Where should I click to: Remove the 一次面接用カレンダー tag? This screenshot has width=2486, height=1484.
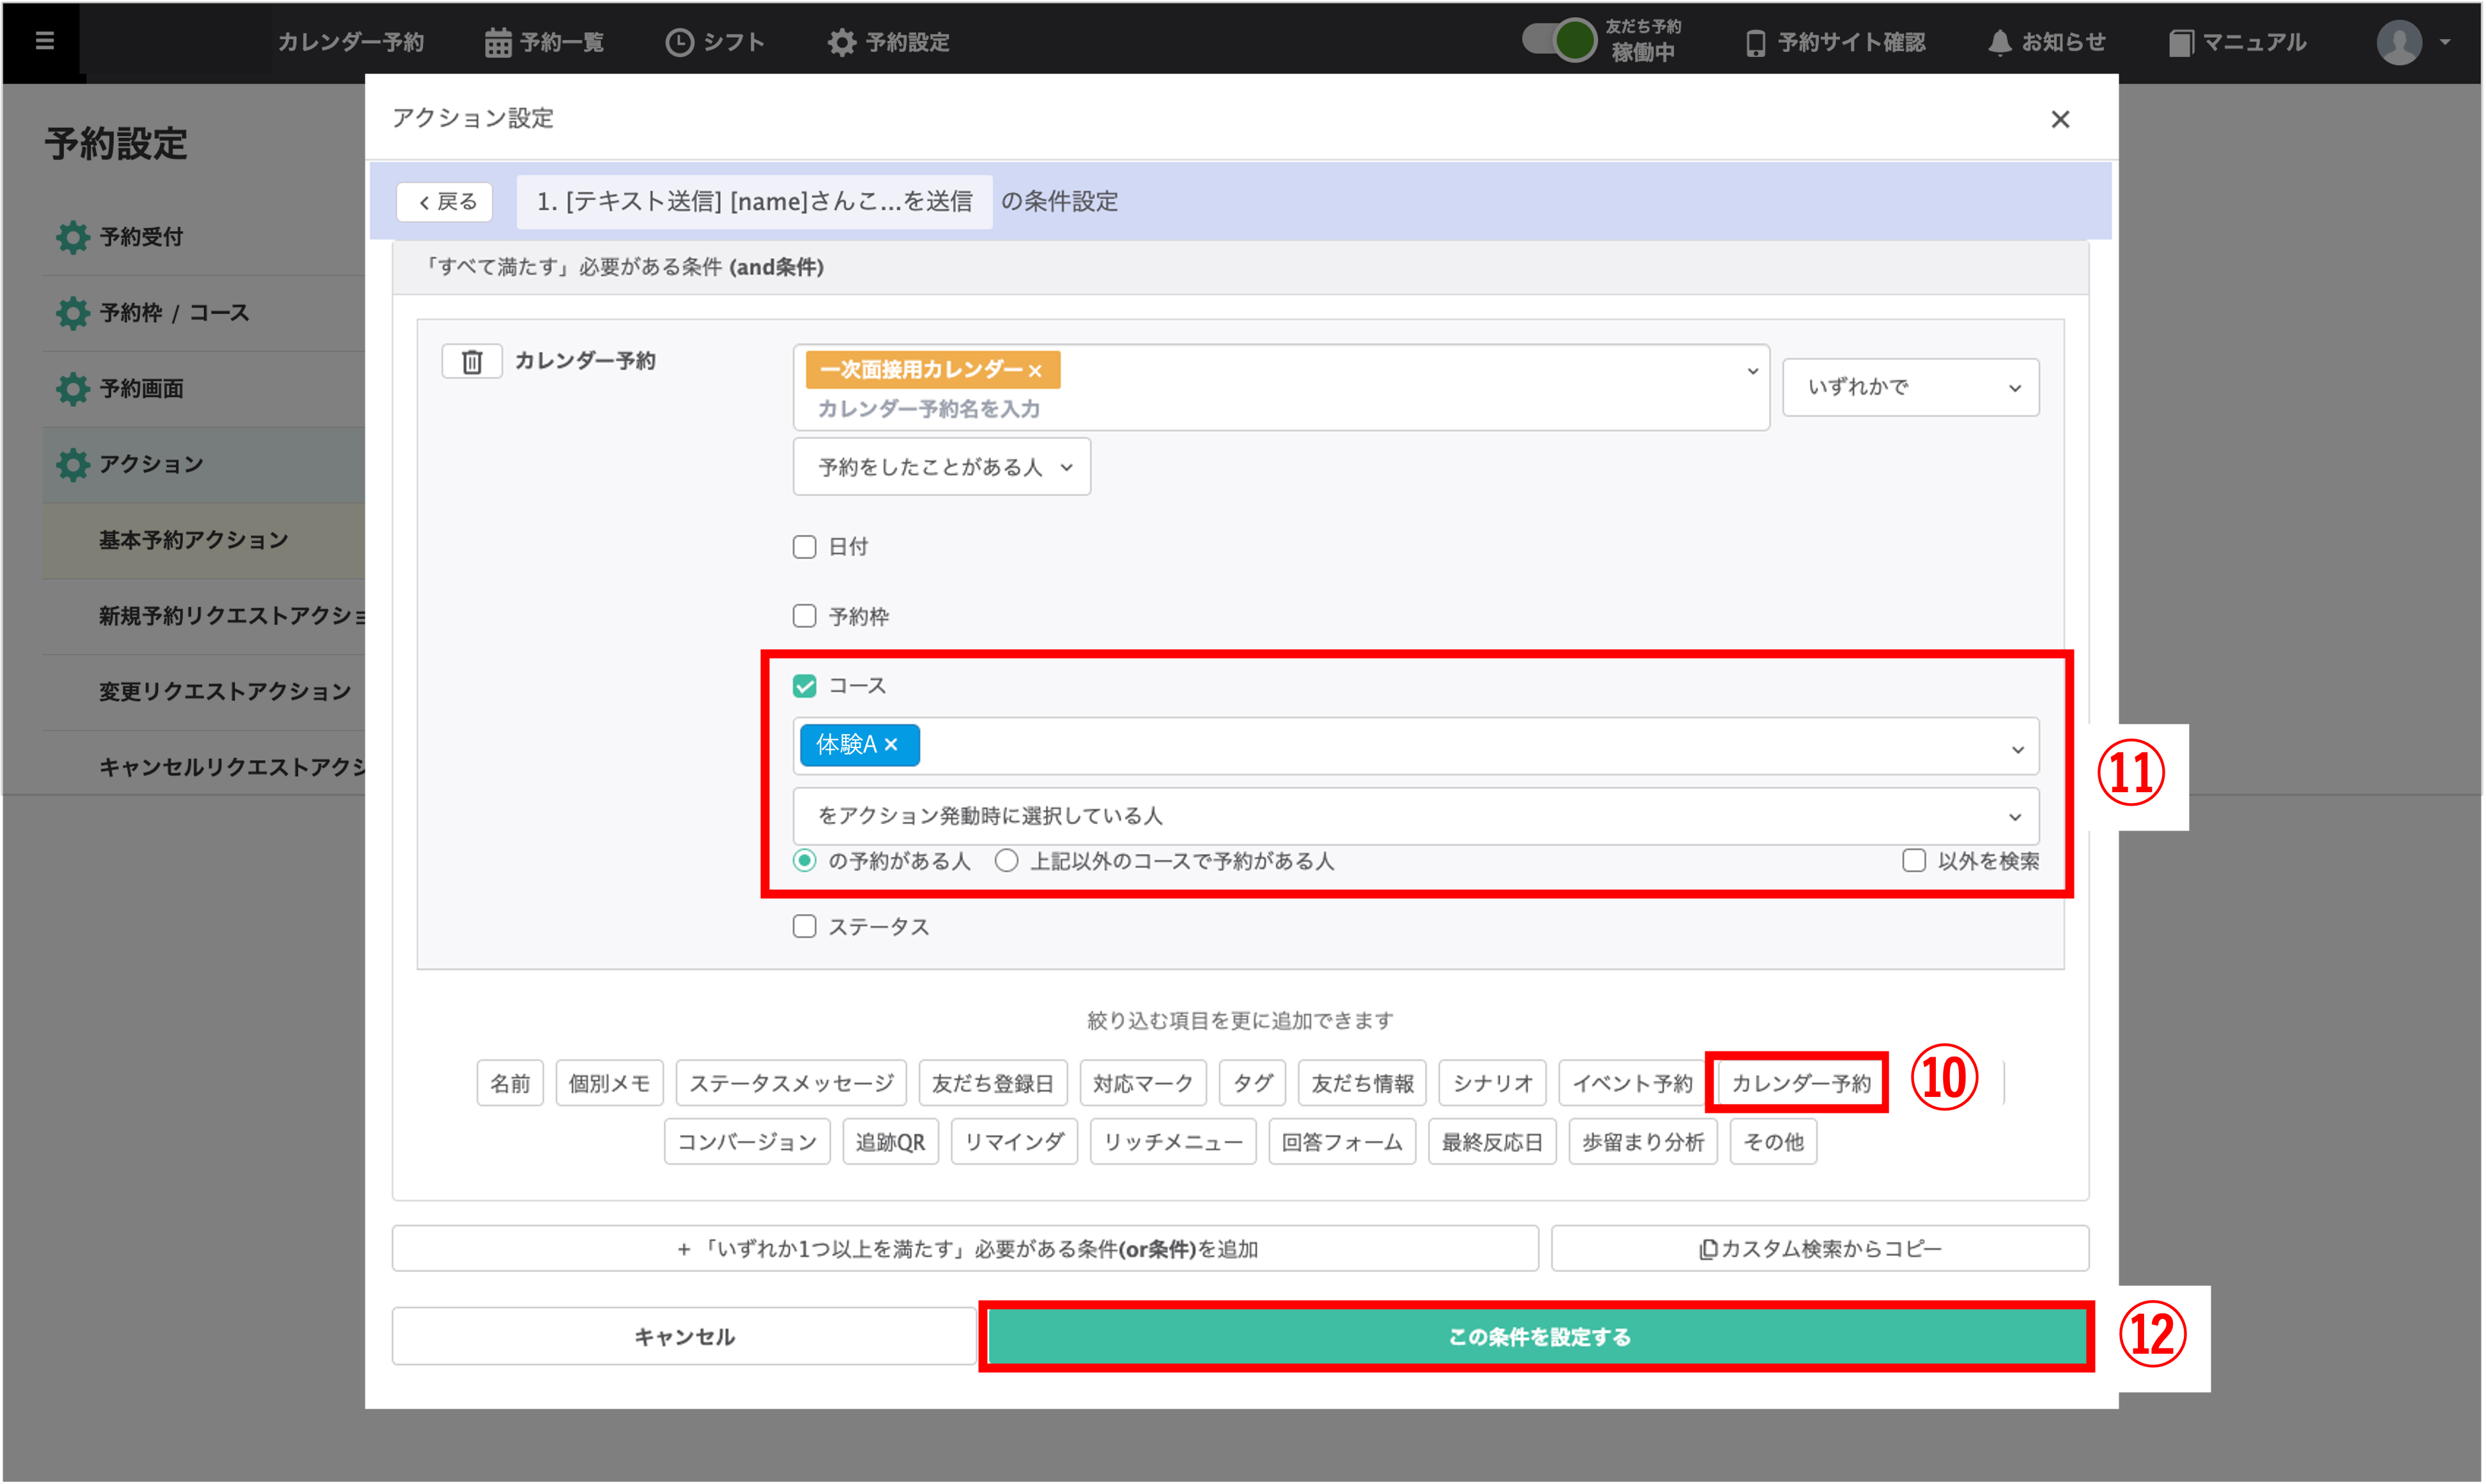click(x=1035, y=371)
